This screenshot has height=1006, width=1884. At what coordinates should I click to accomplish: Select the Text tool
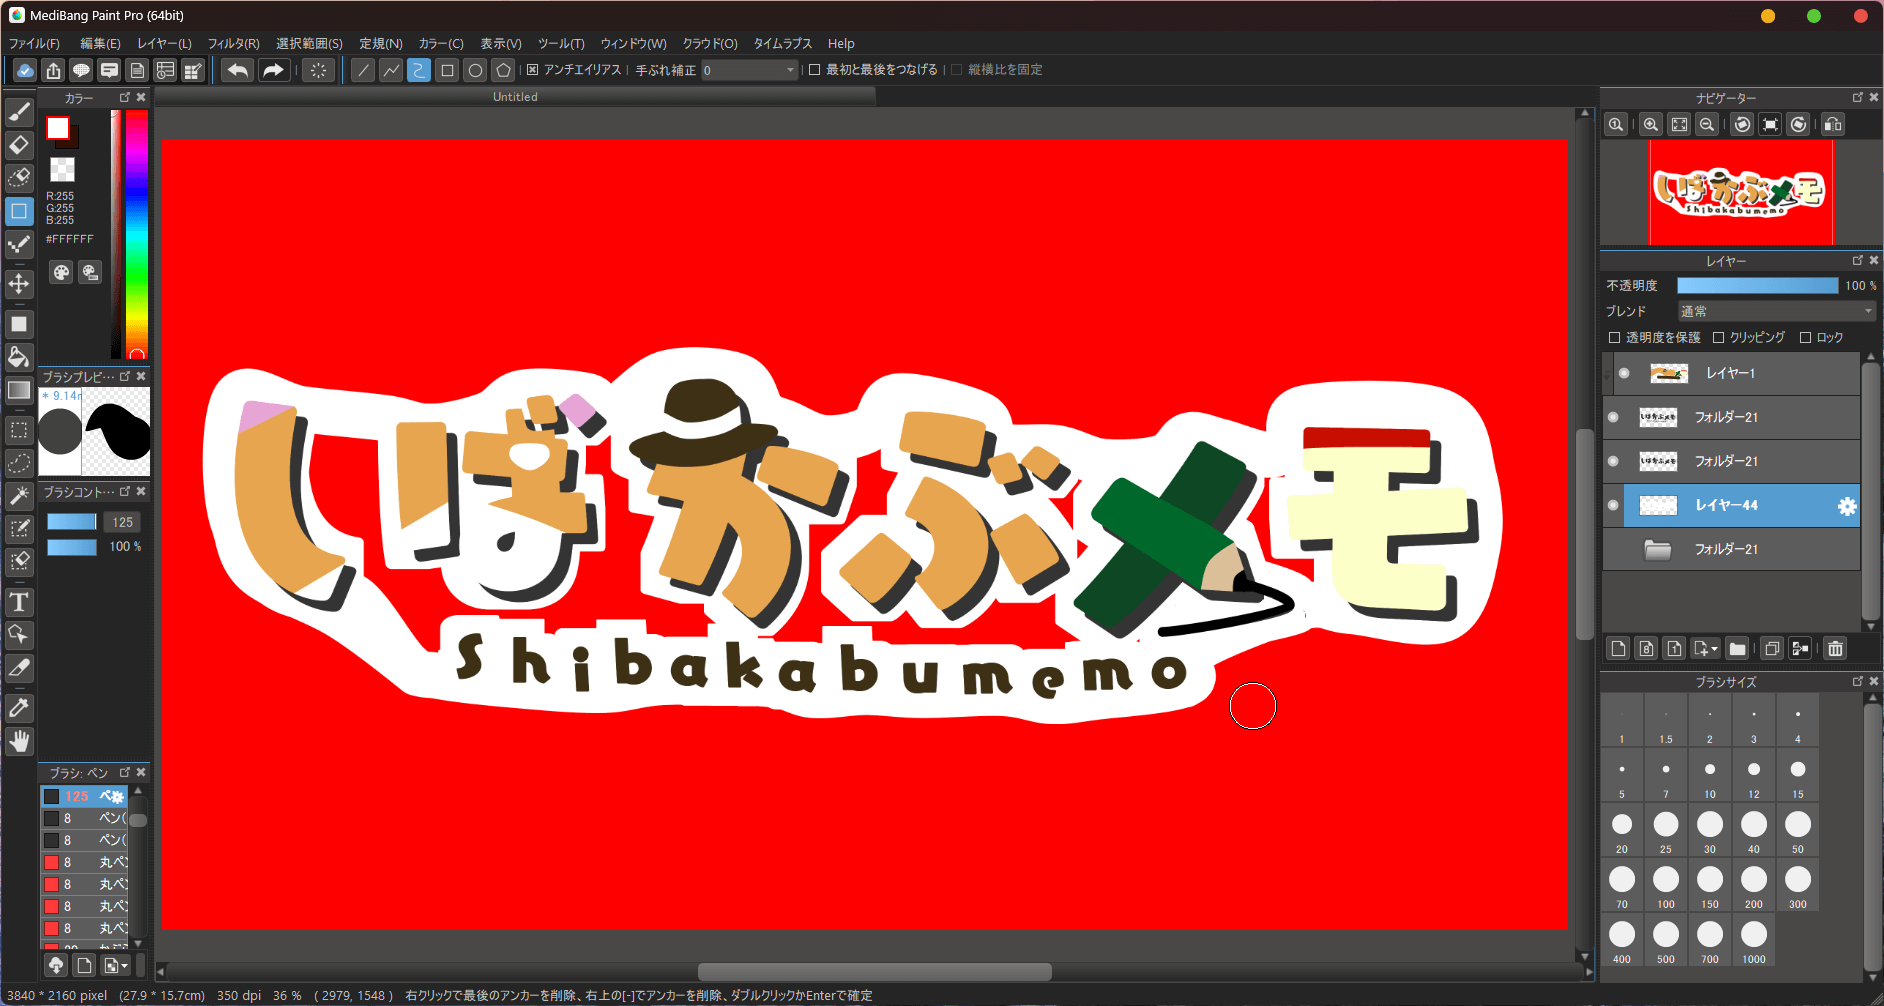tap(19, 601)
